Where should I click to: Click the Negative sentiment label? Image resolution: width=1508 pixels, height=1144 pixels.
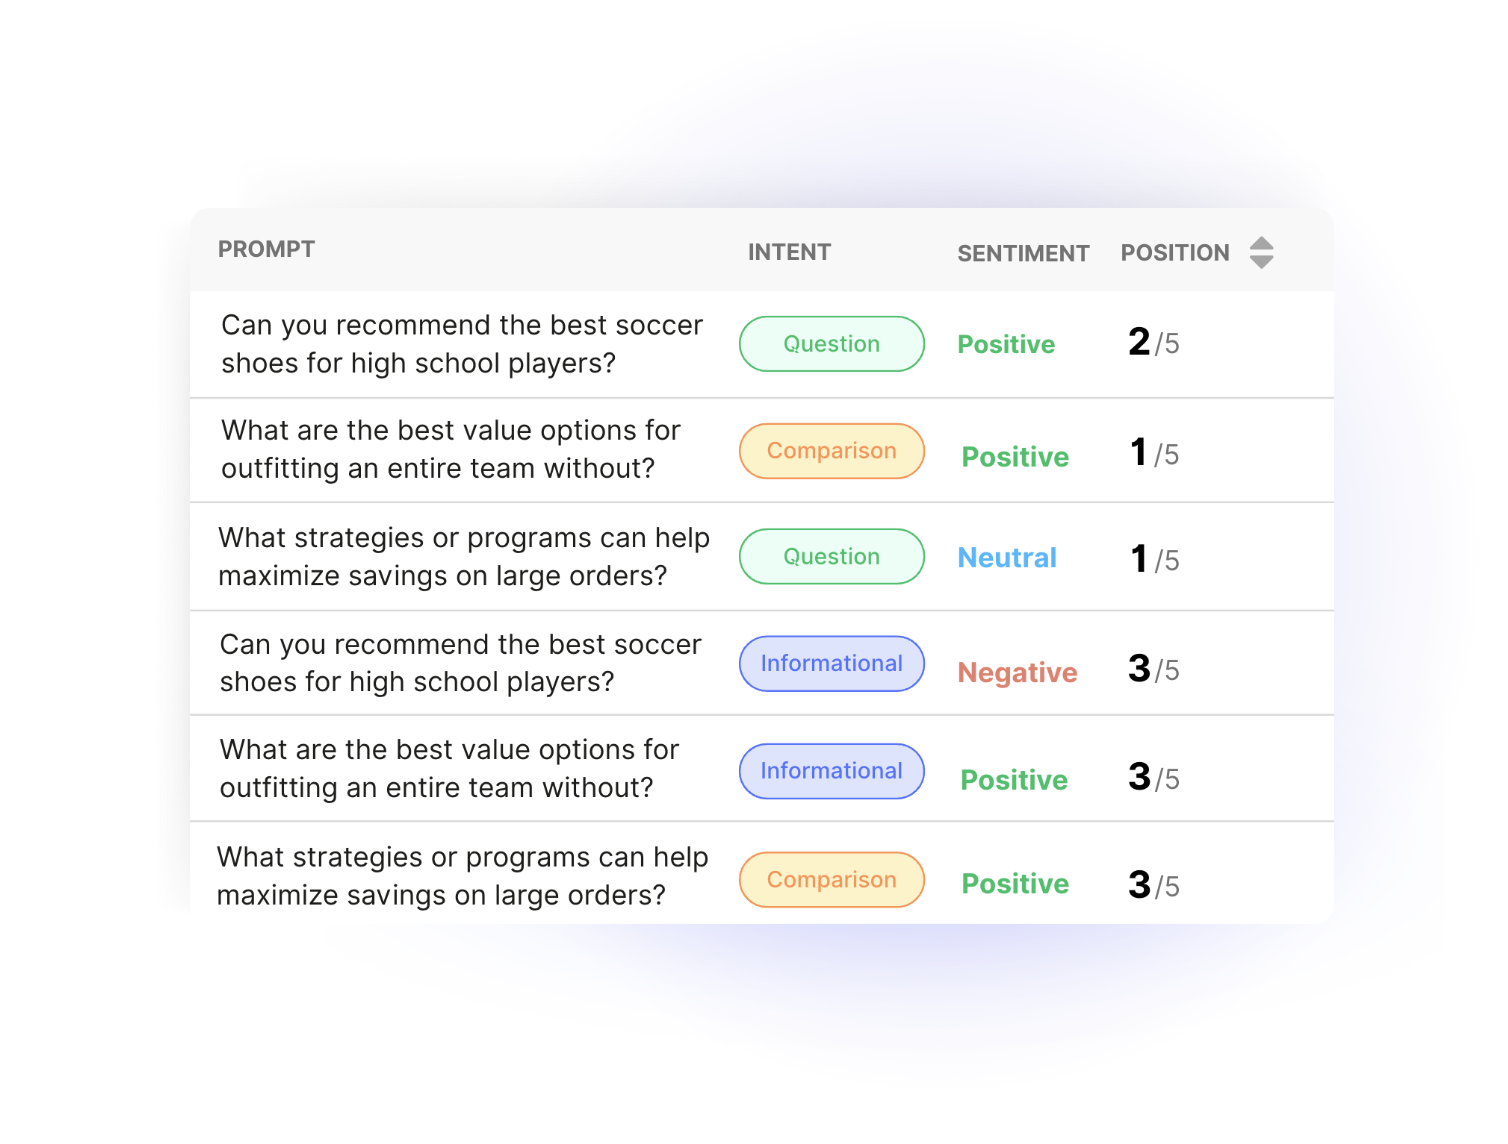click(1017, 672)
